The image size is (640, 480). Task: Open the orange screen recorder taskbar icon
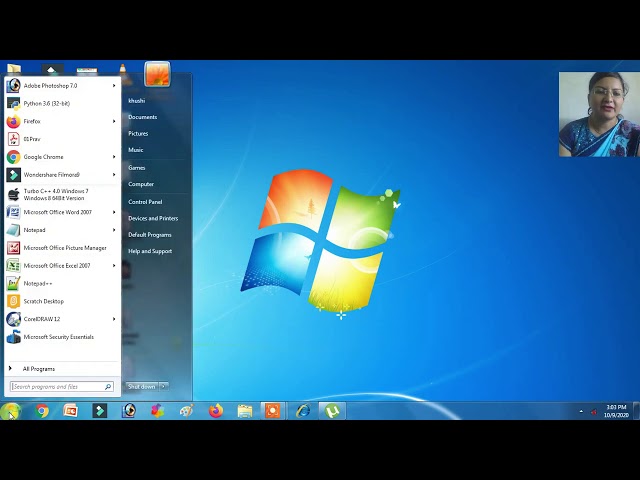tap(273, 411)
